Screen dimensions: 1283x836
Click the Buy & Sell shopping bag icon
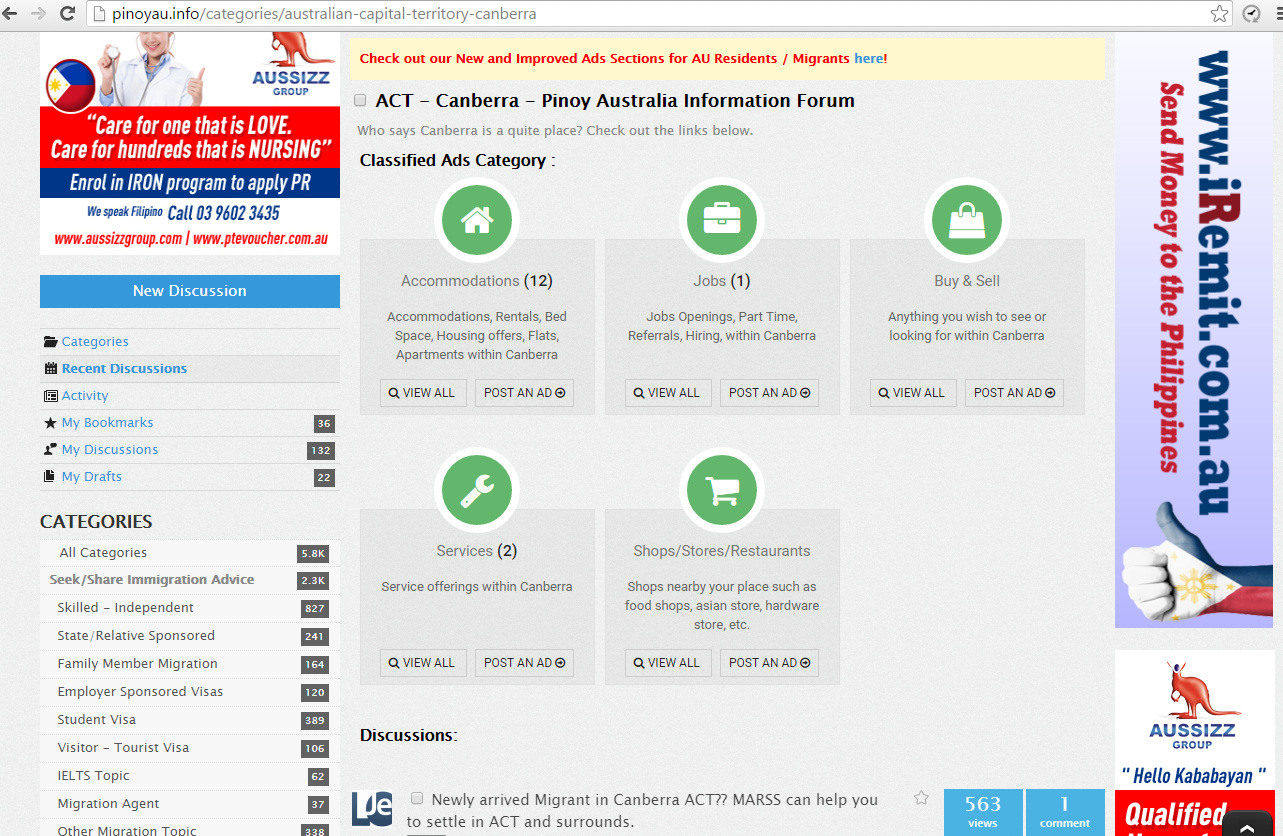(966, 220)
